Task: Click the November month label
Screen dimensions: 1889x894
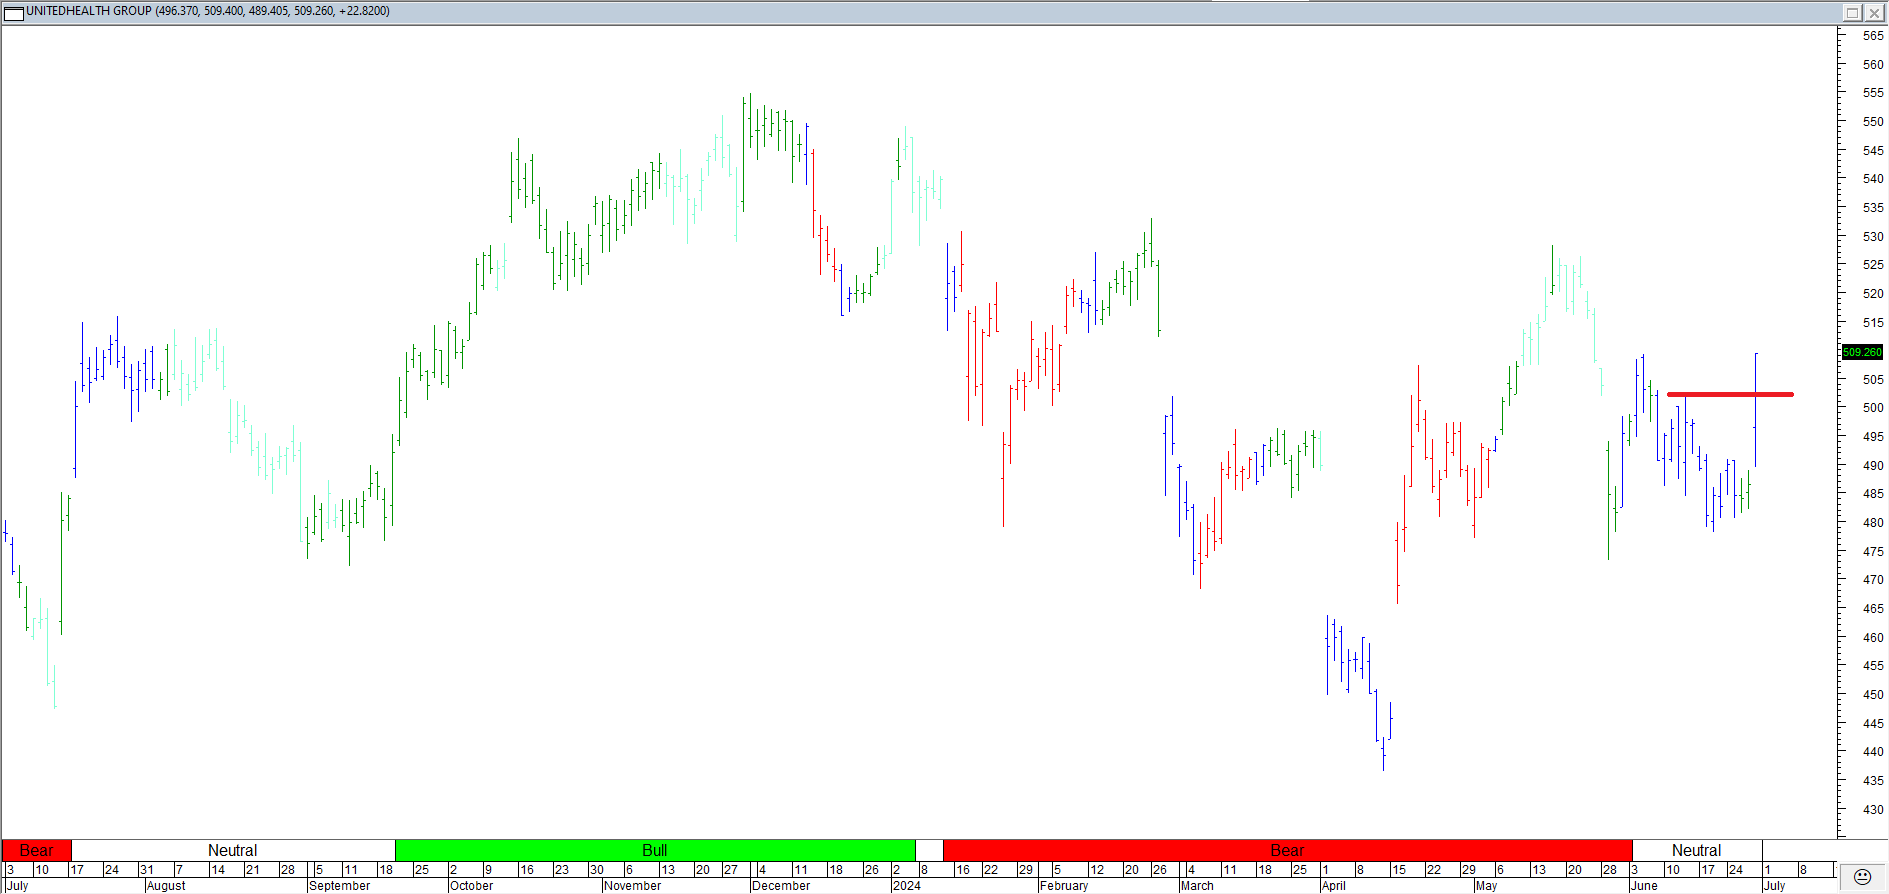Action: 633,886
